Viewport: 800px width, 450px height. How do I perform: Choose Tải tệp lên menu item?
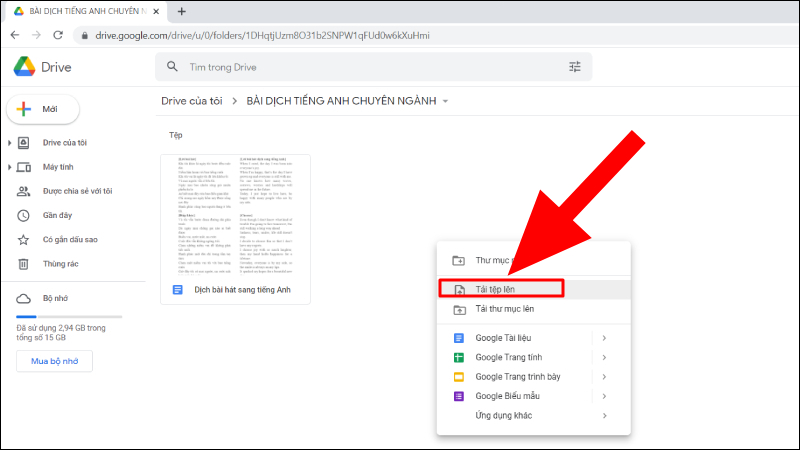[x=534, y=289]
